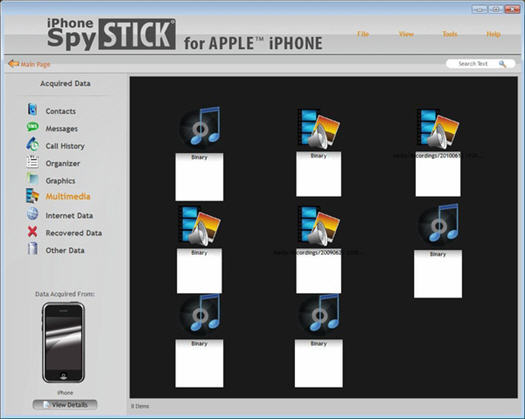The width and height of the screenshot is (525, 419).
Task: Click the Call History label
Action: [x=65, y=146]
